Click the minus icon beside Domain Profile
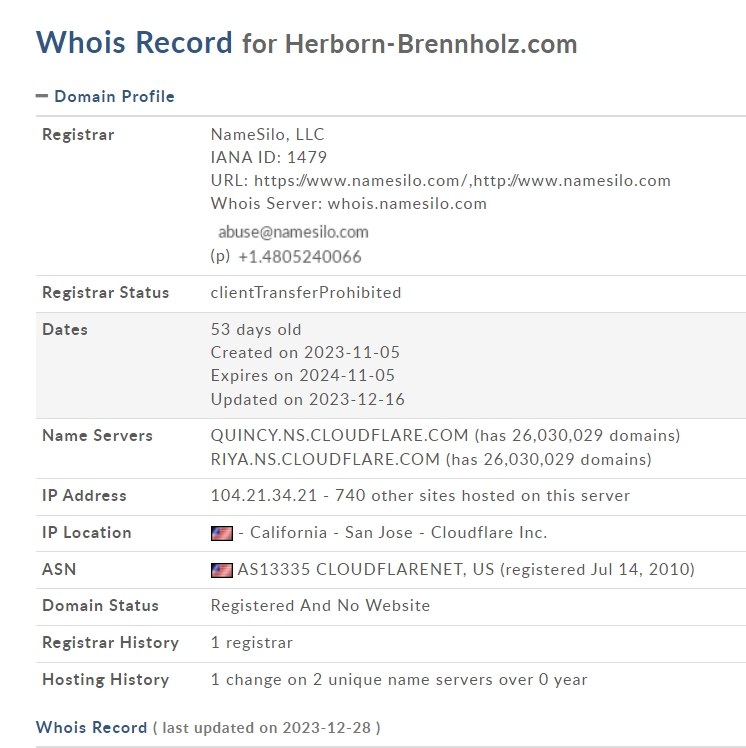The width and height of the screenshot is (746, 748). pyautogui.click(x=42, y=96)
